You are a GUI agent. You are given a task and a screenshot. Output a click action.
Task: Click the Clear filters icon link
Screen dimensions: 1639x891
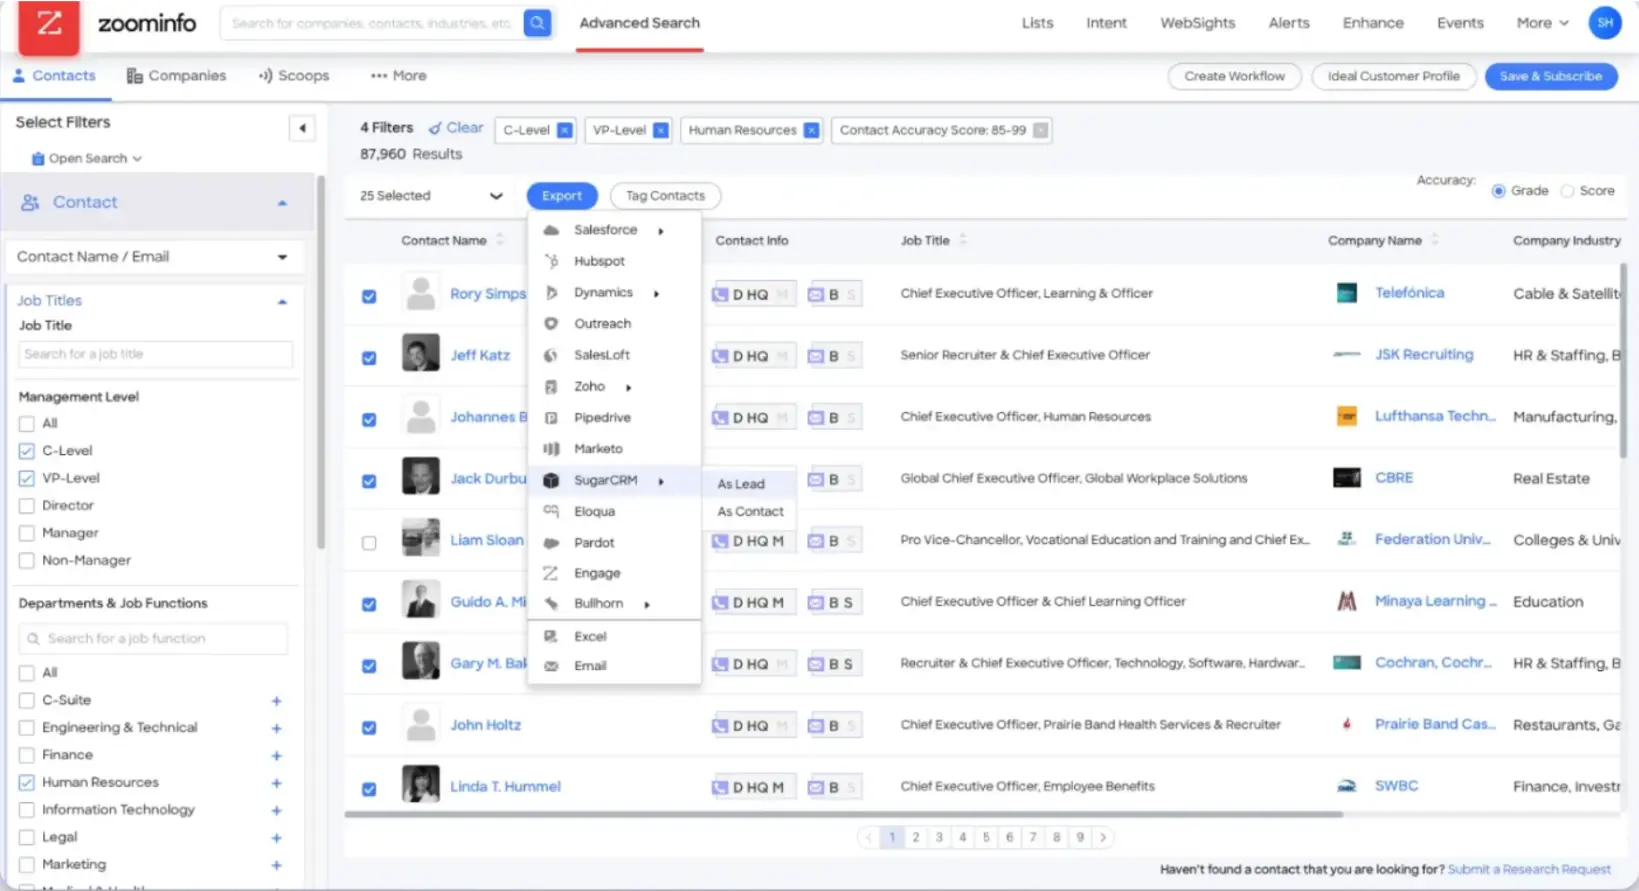tap(456, 127)
